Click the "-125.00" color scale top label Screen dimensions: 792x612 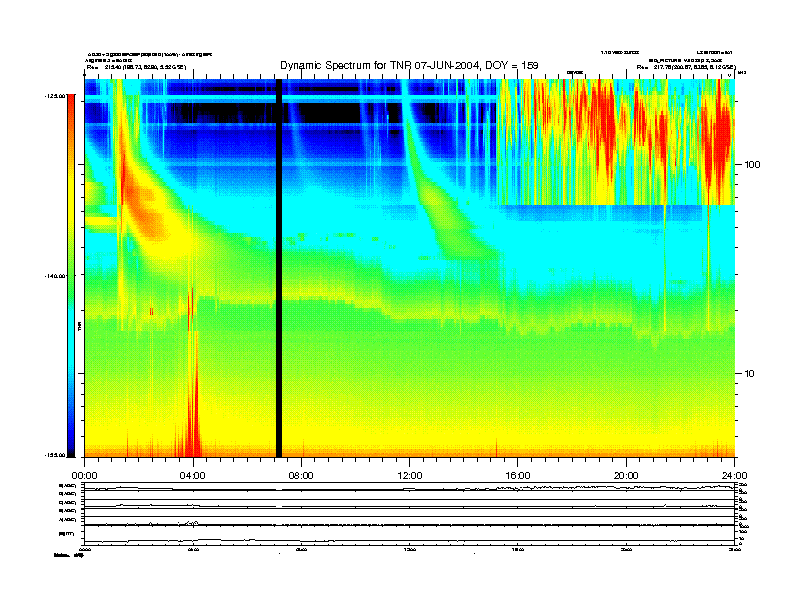pyautogui.click(x=55, y=95)
